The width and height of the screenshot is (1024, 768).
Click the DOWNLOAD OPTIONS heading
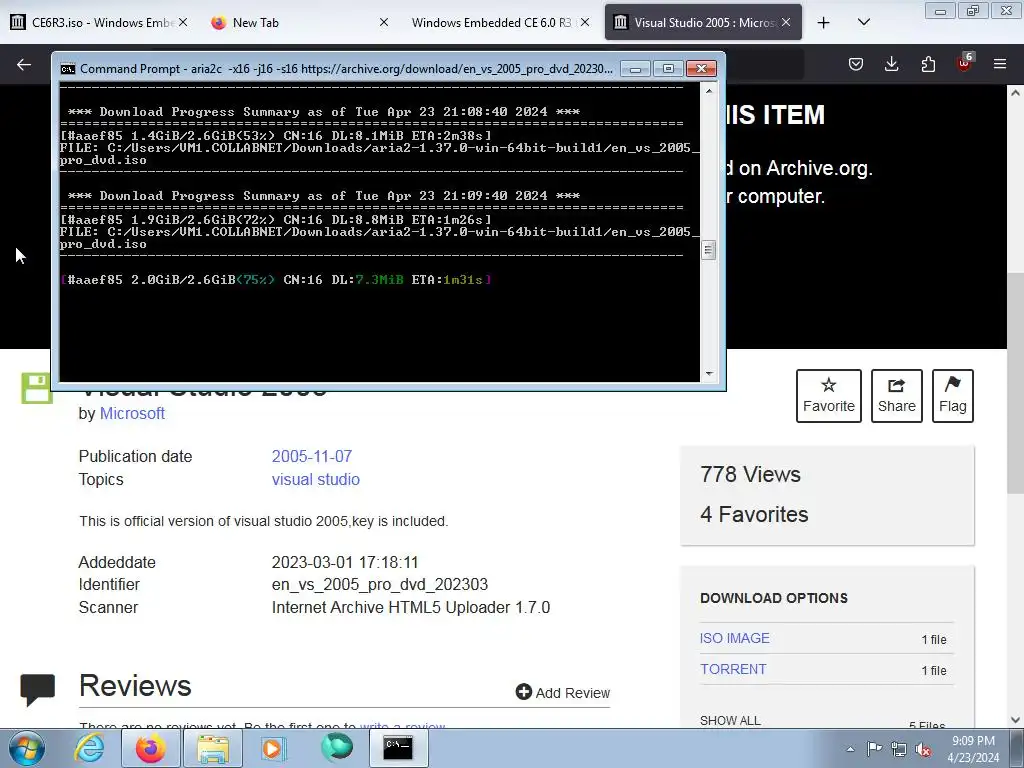click(774, 598)
